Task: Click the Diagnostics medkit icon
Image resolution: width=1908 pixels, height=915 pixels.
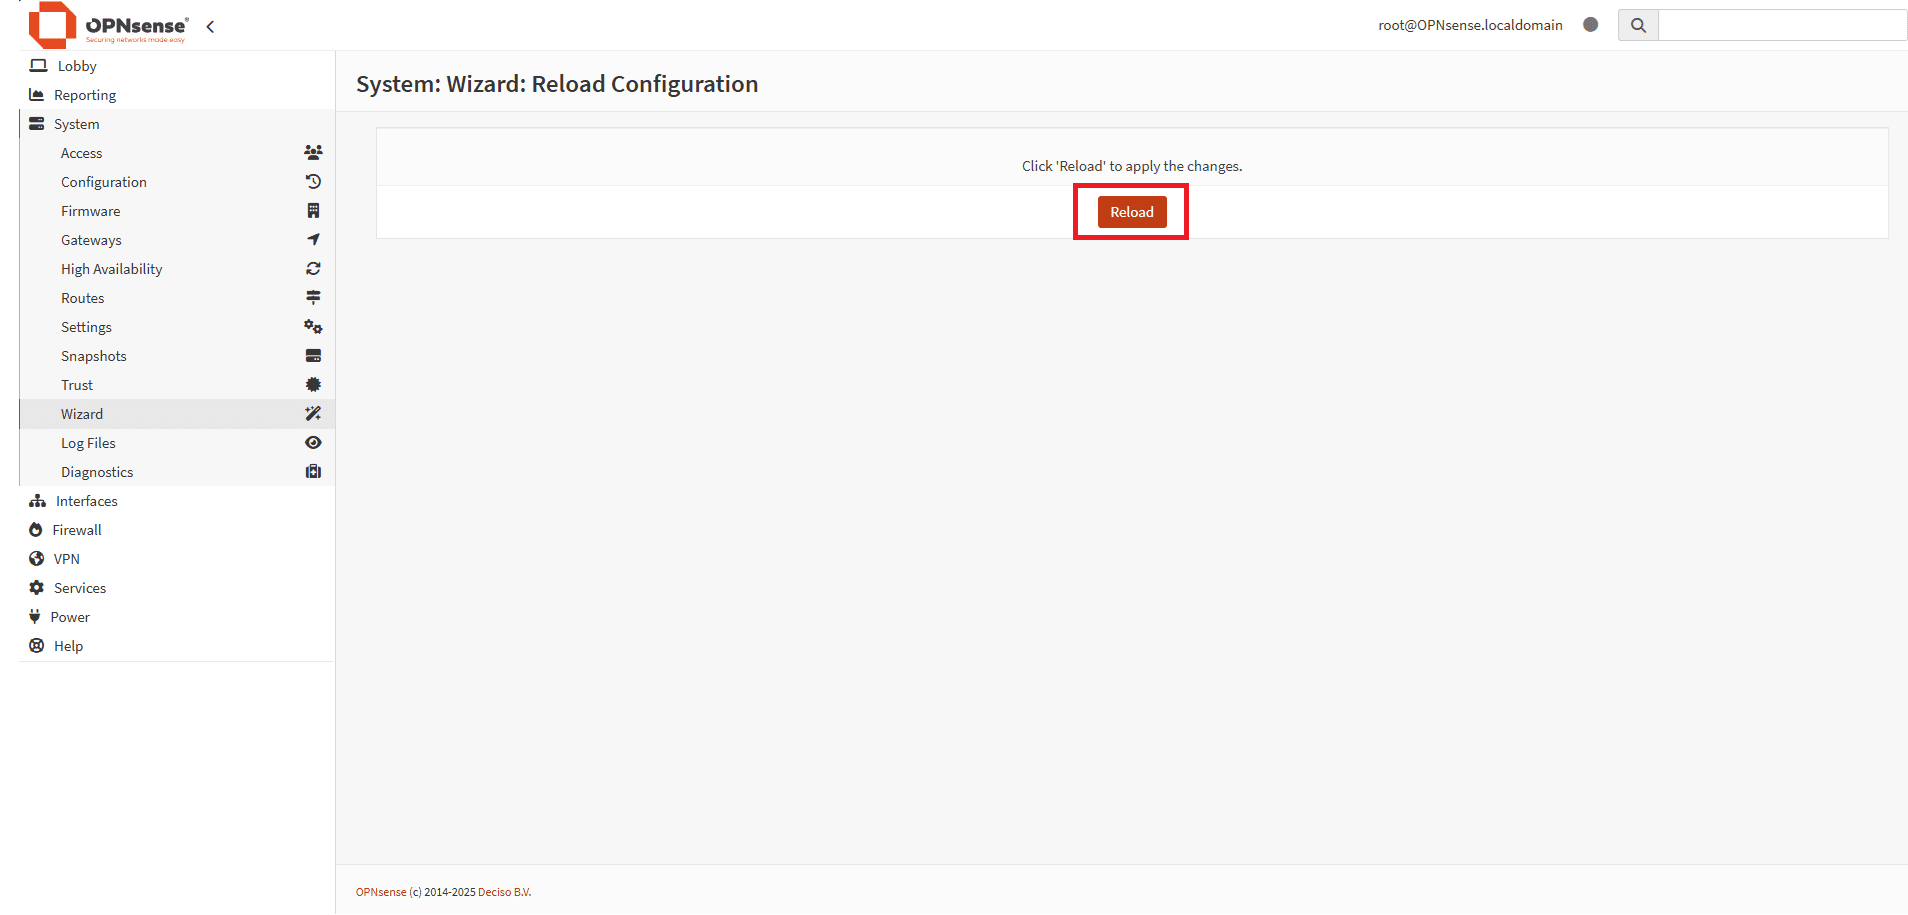Action: click(x=313, y=472)
